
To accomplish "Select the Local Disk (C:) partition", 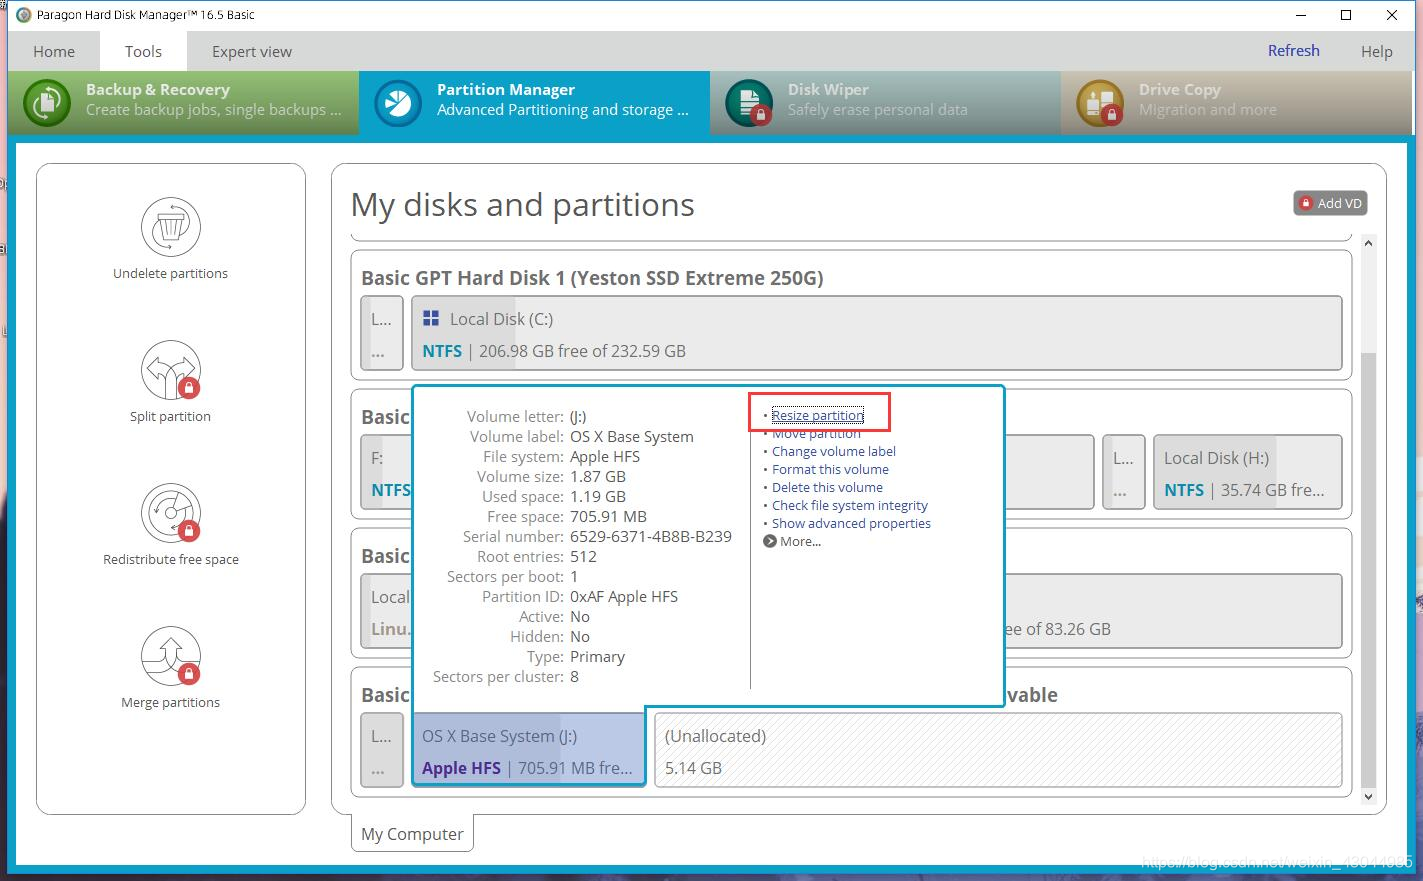I will click(877, 333).
